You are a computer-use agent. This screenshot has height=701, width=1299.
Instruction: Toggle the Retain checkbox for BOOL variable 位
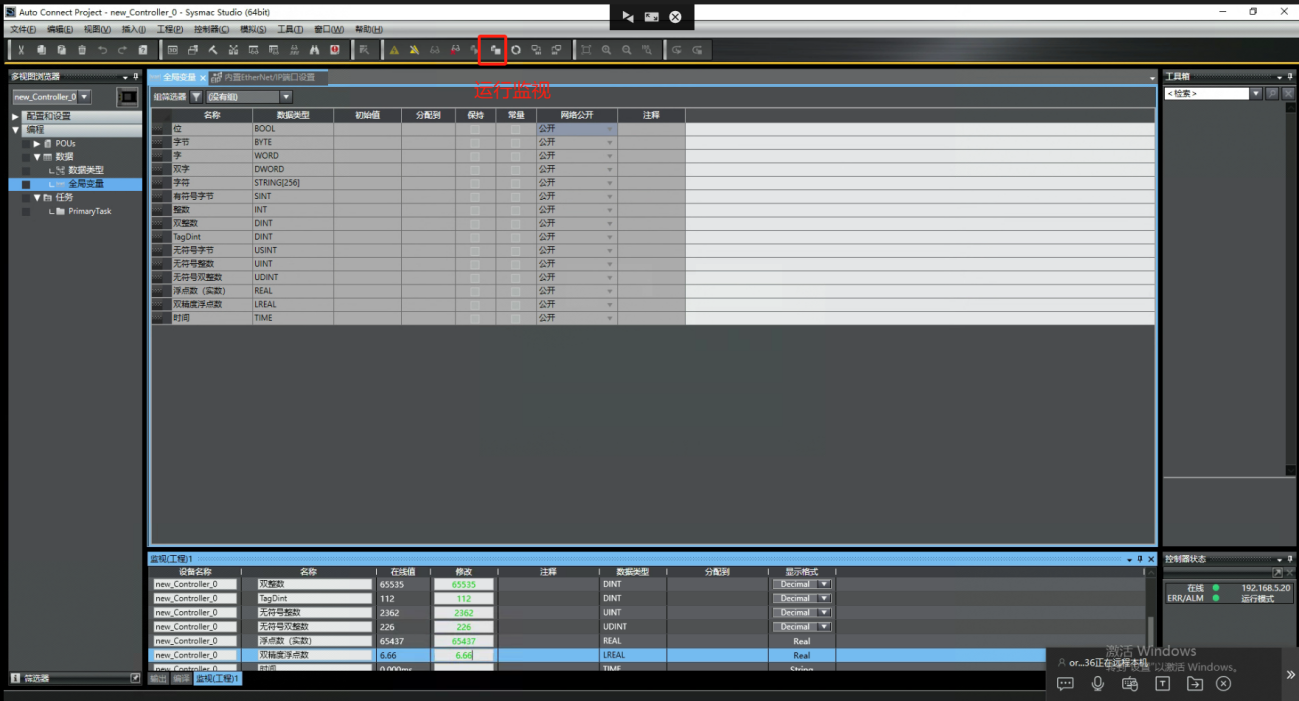475,129
